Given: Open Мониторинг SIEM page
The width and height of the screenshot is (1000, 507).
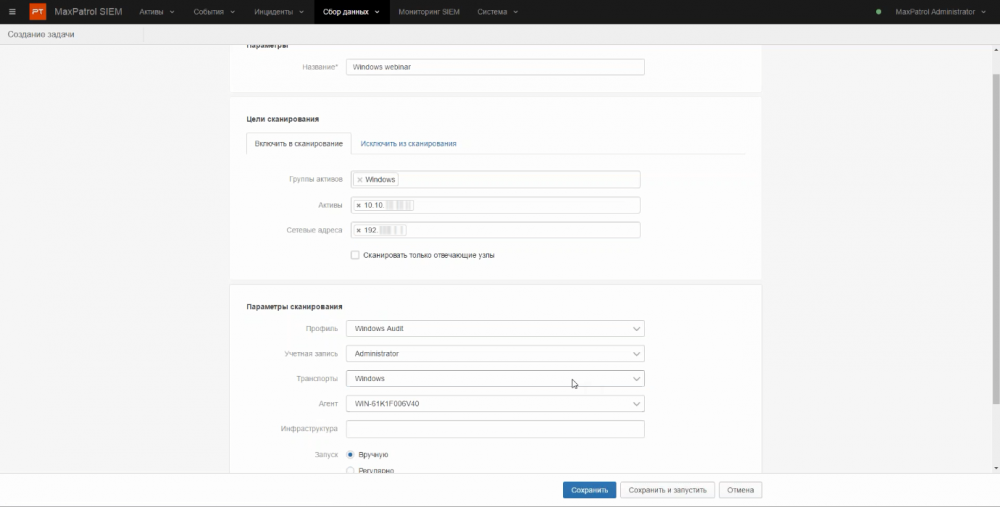Looking at the screenshot, I should (x=429, y=11).
